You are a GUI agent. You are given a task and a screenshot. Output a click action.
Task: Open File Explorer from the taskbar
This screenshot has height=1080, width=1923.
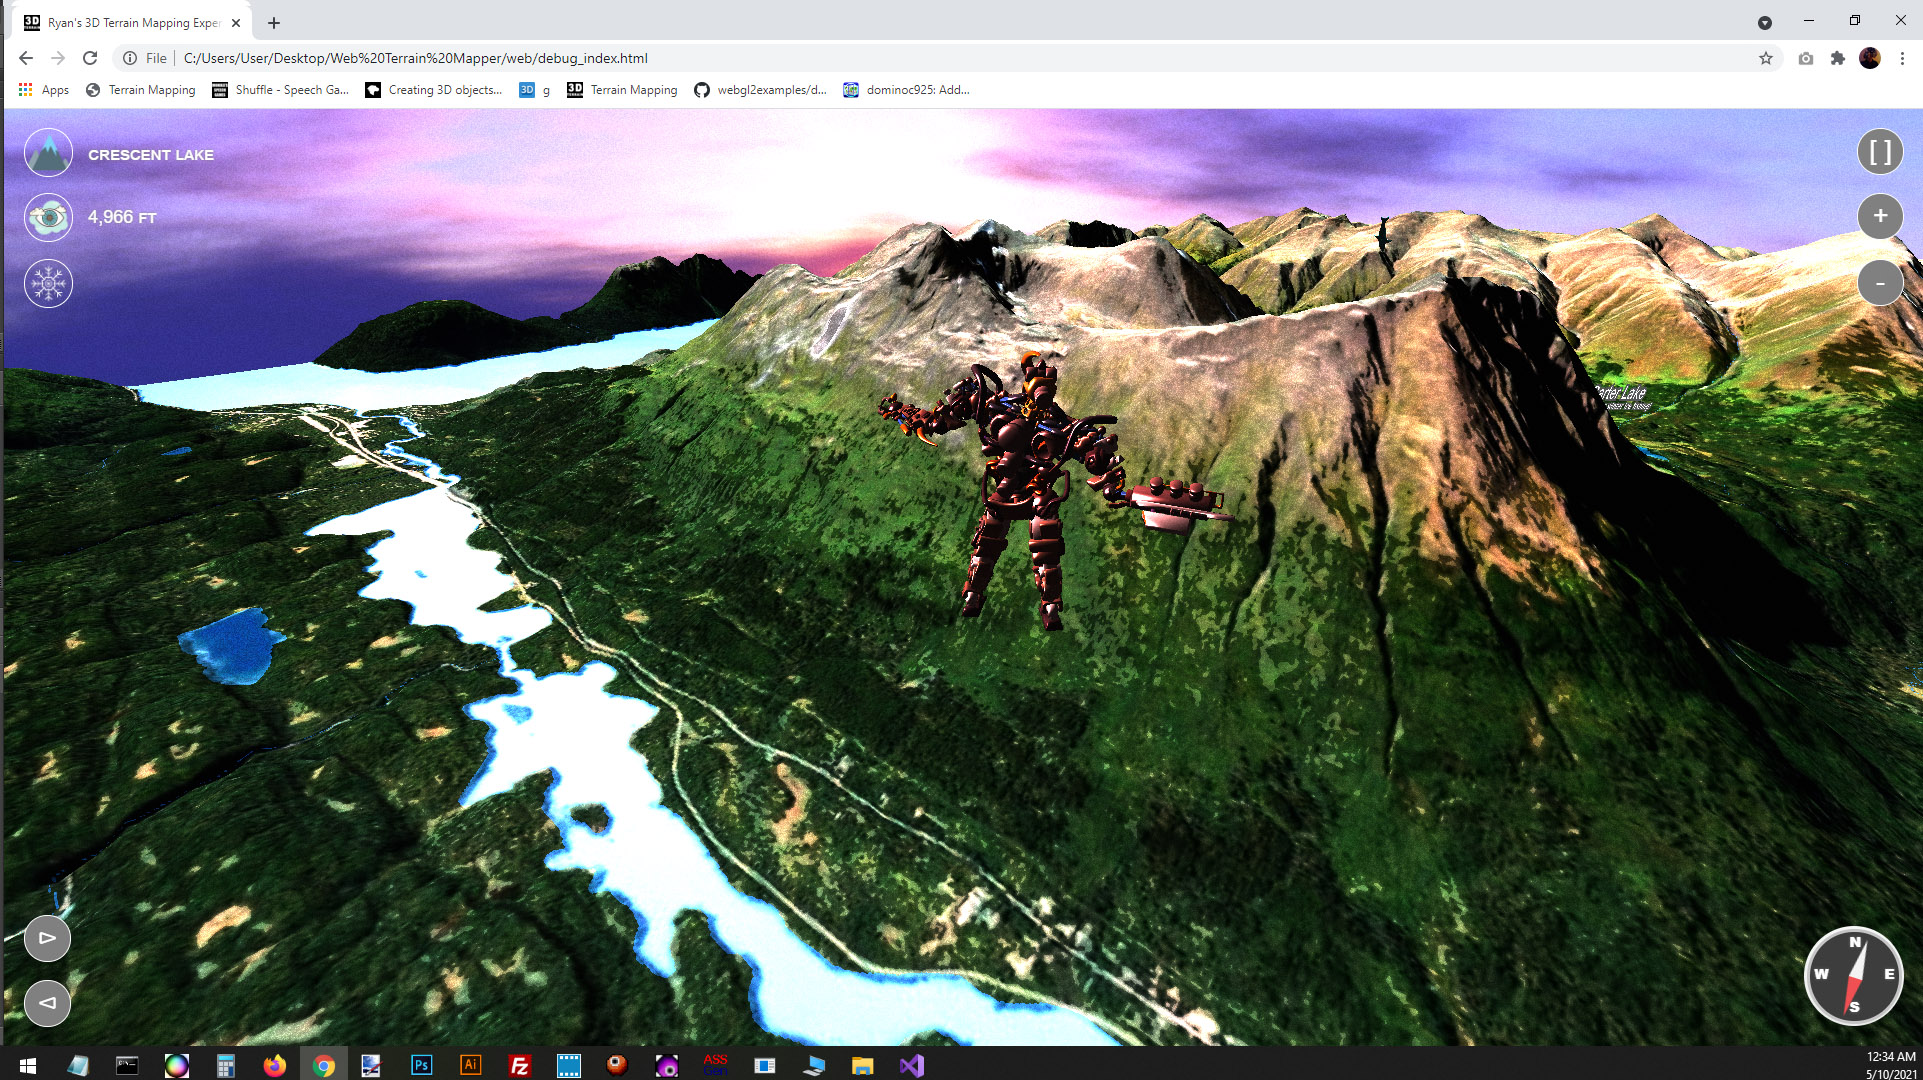[x=862, y=1066]
